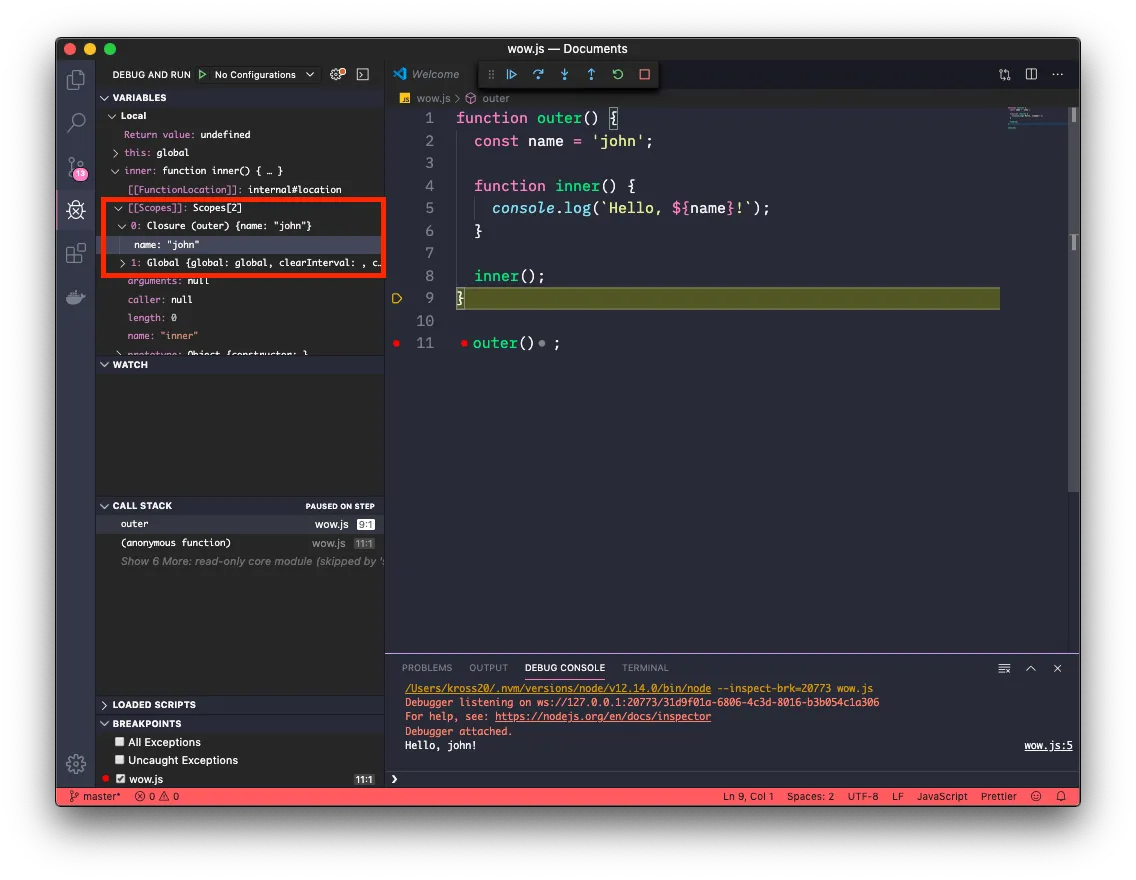Step over in debug toolbar
The height and width of the screenshot is (880, 1136).
pyautogui.click(x=538, y=74)
